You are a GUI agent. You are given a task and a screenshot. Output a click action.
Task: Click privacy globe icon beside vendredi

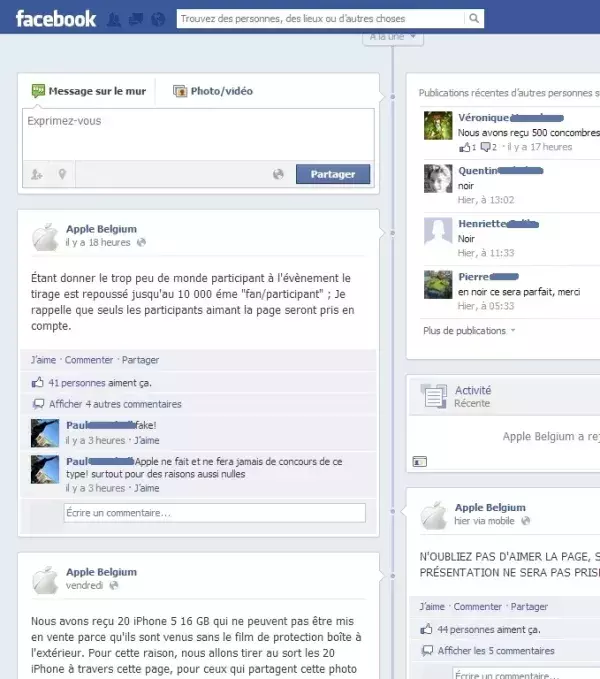114,585
